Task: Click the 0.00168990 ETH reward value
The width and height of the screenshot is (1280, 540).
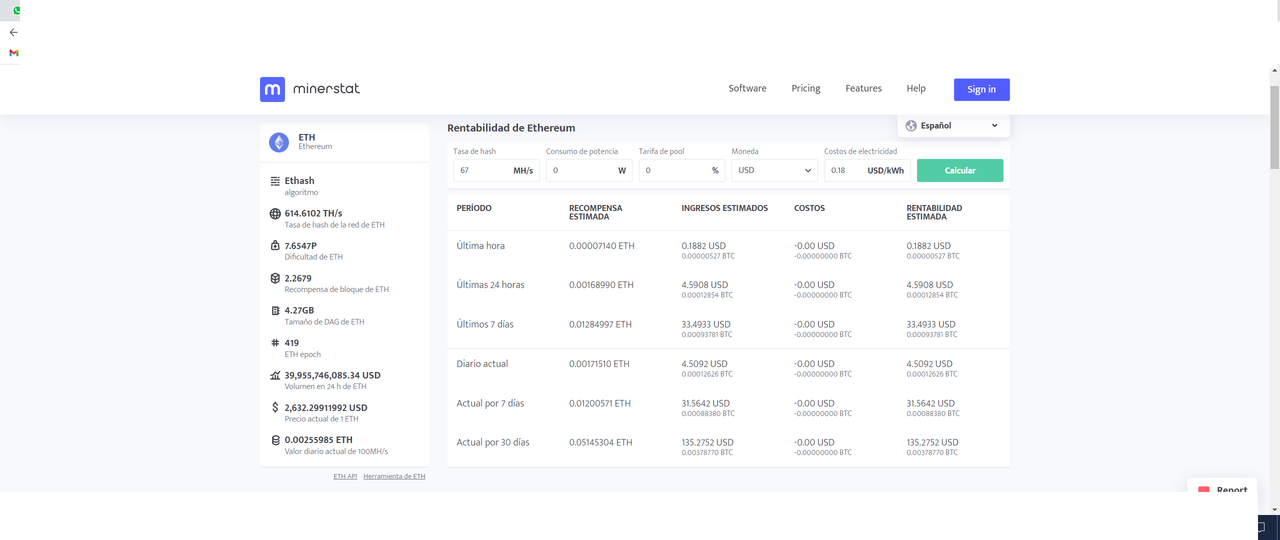Action: tap(602, 285)
